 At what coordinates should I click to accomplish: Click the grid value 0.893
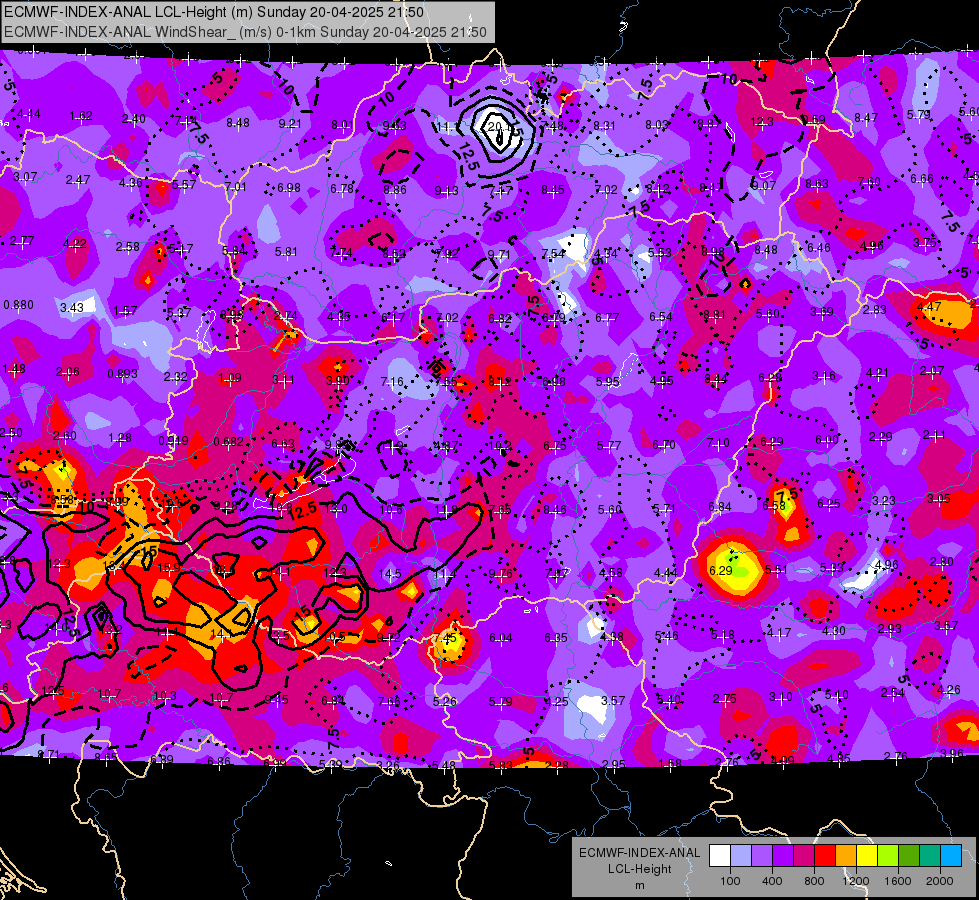point(122,373)
